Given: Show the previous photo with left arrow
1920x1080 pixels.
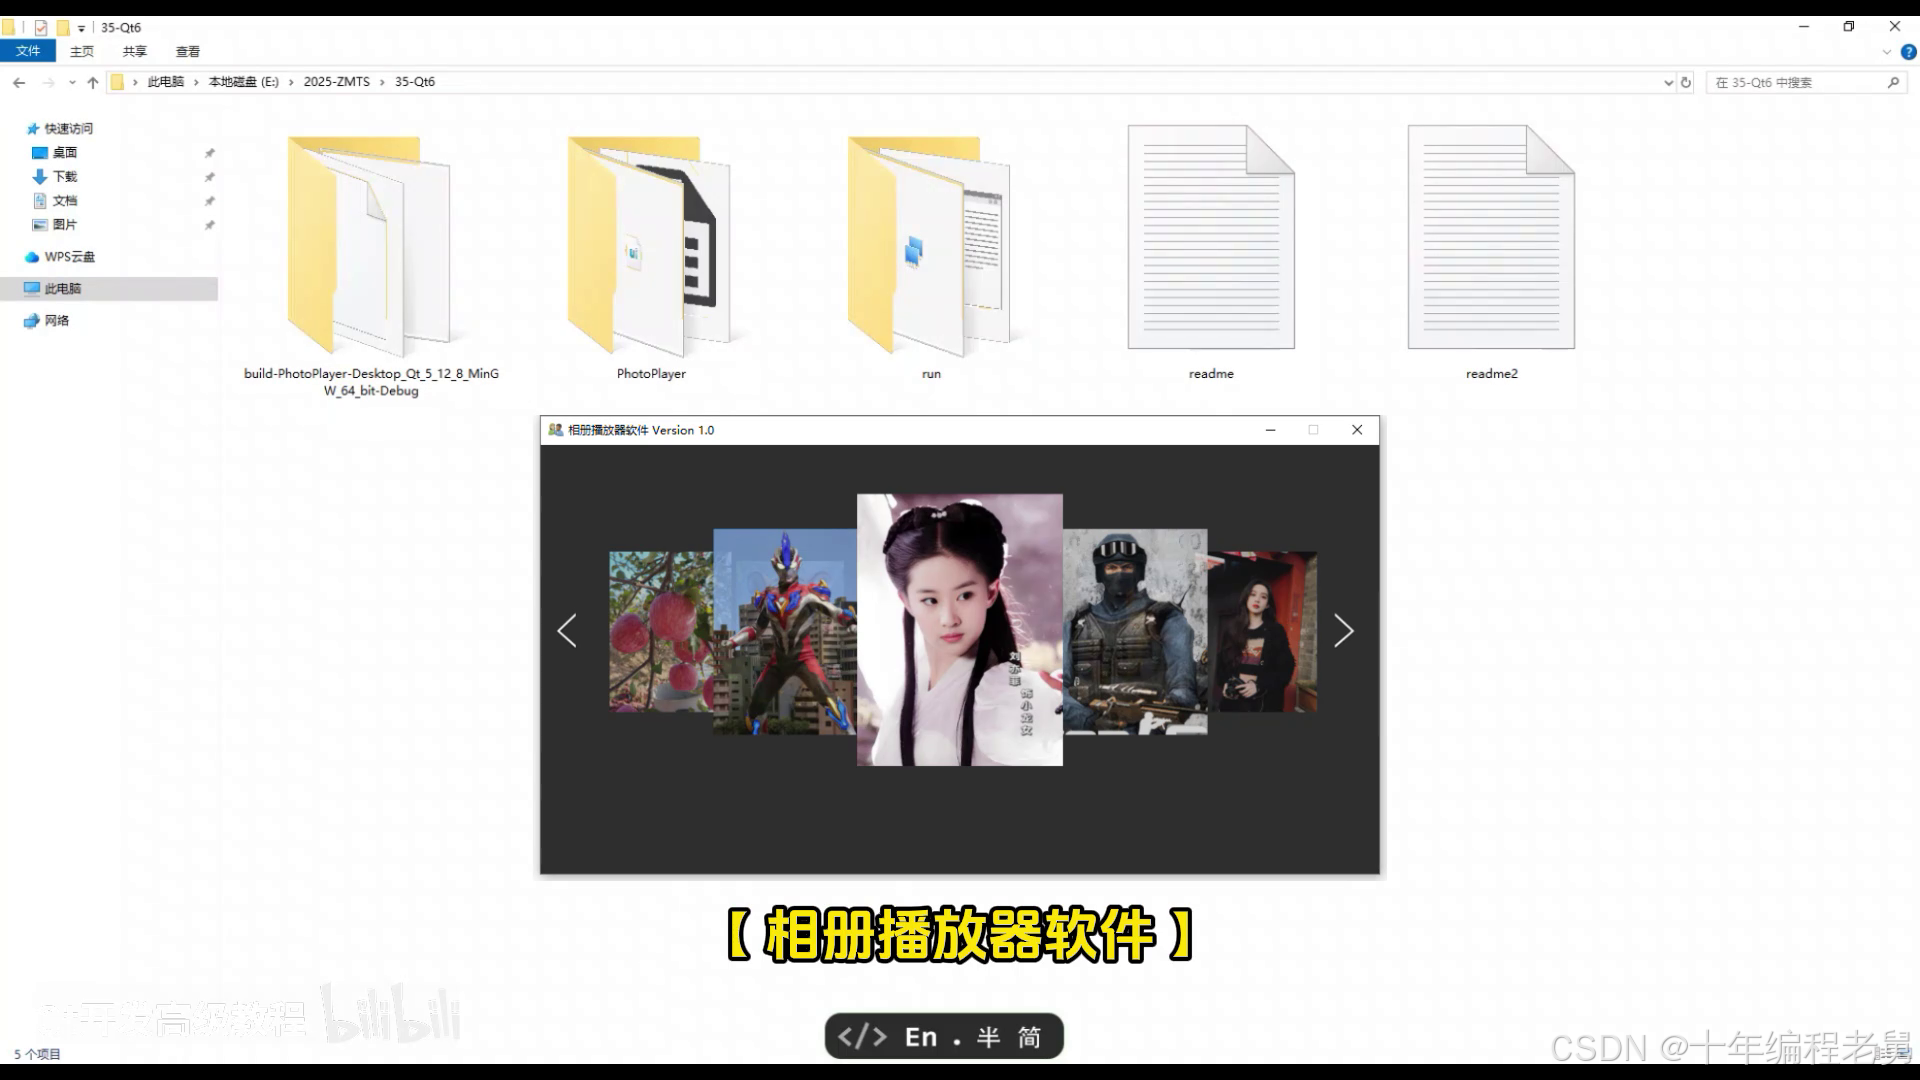Looking at the screenshot, I should (567, 631).
